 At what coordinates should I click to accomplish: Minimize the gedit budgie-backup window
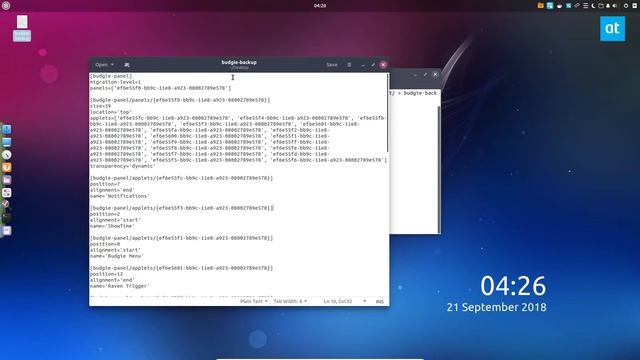[x=363, y=64]
